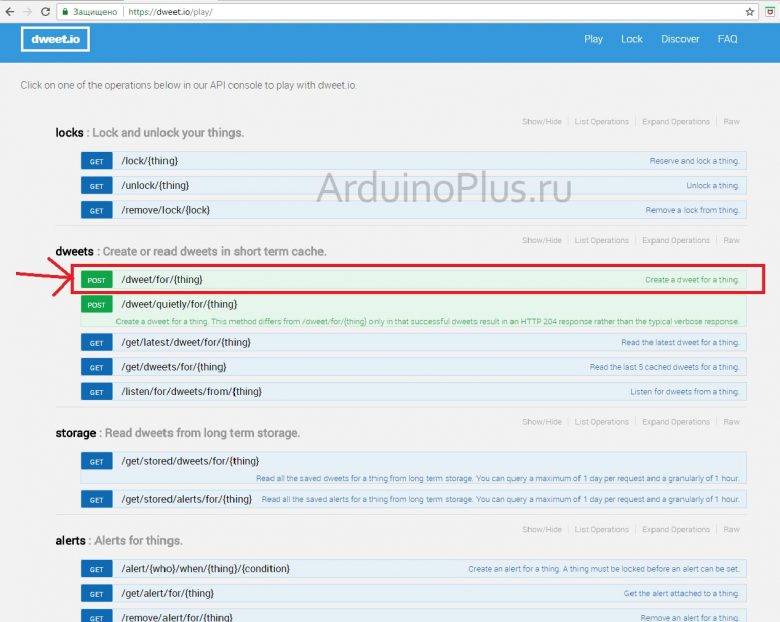Click 'Create a dweet for a thing' description

[x=692, y=280]
